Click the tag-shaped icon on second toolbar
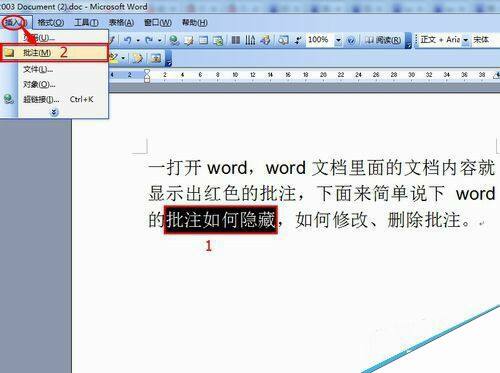Screen dimensions: 500x373 [137, 58]
